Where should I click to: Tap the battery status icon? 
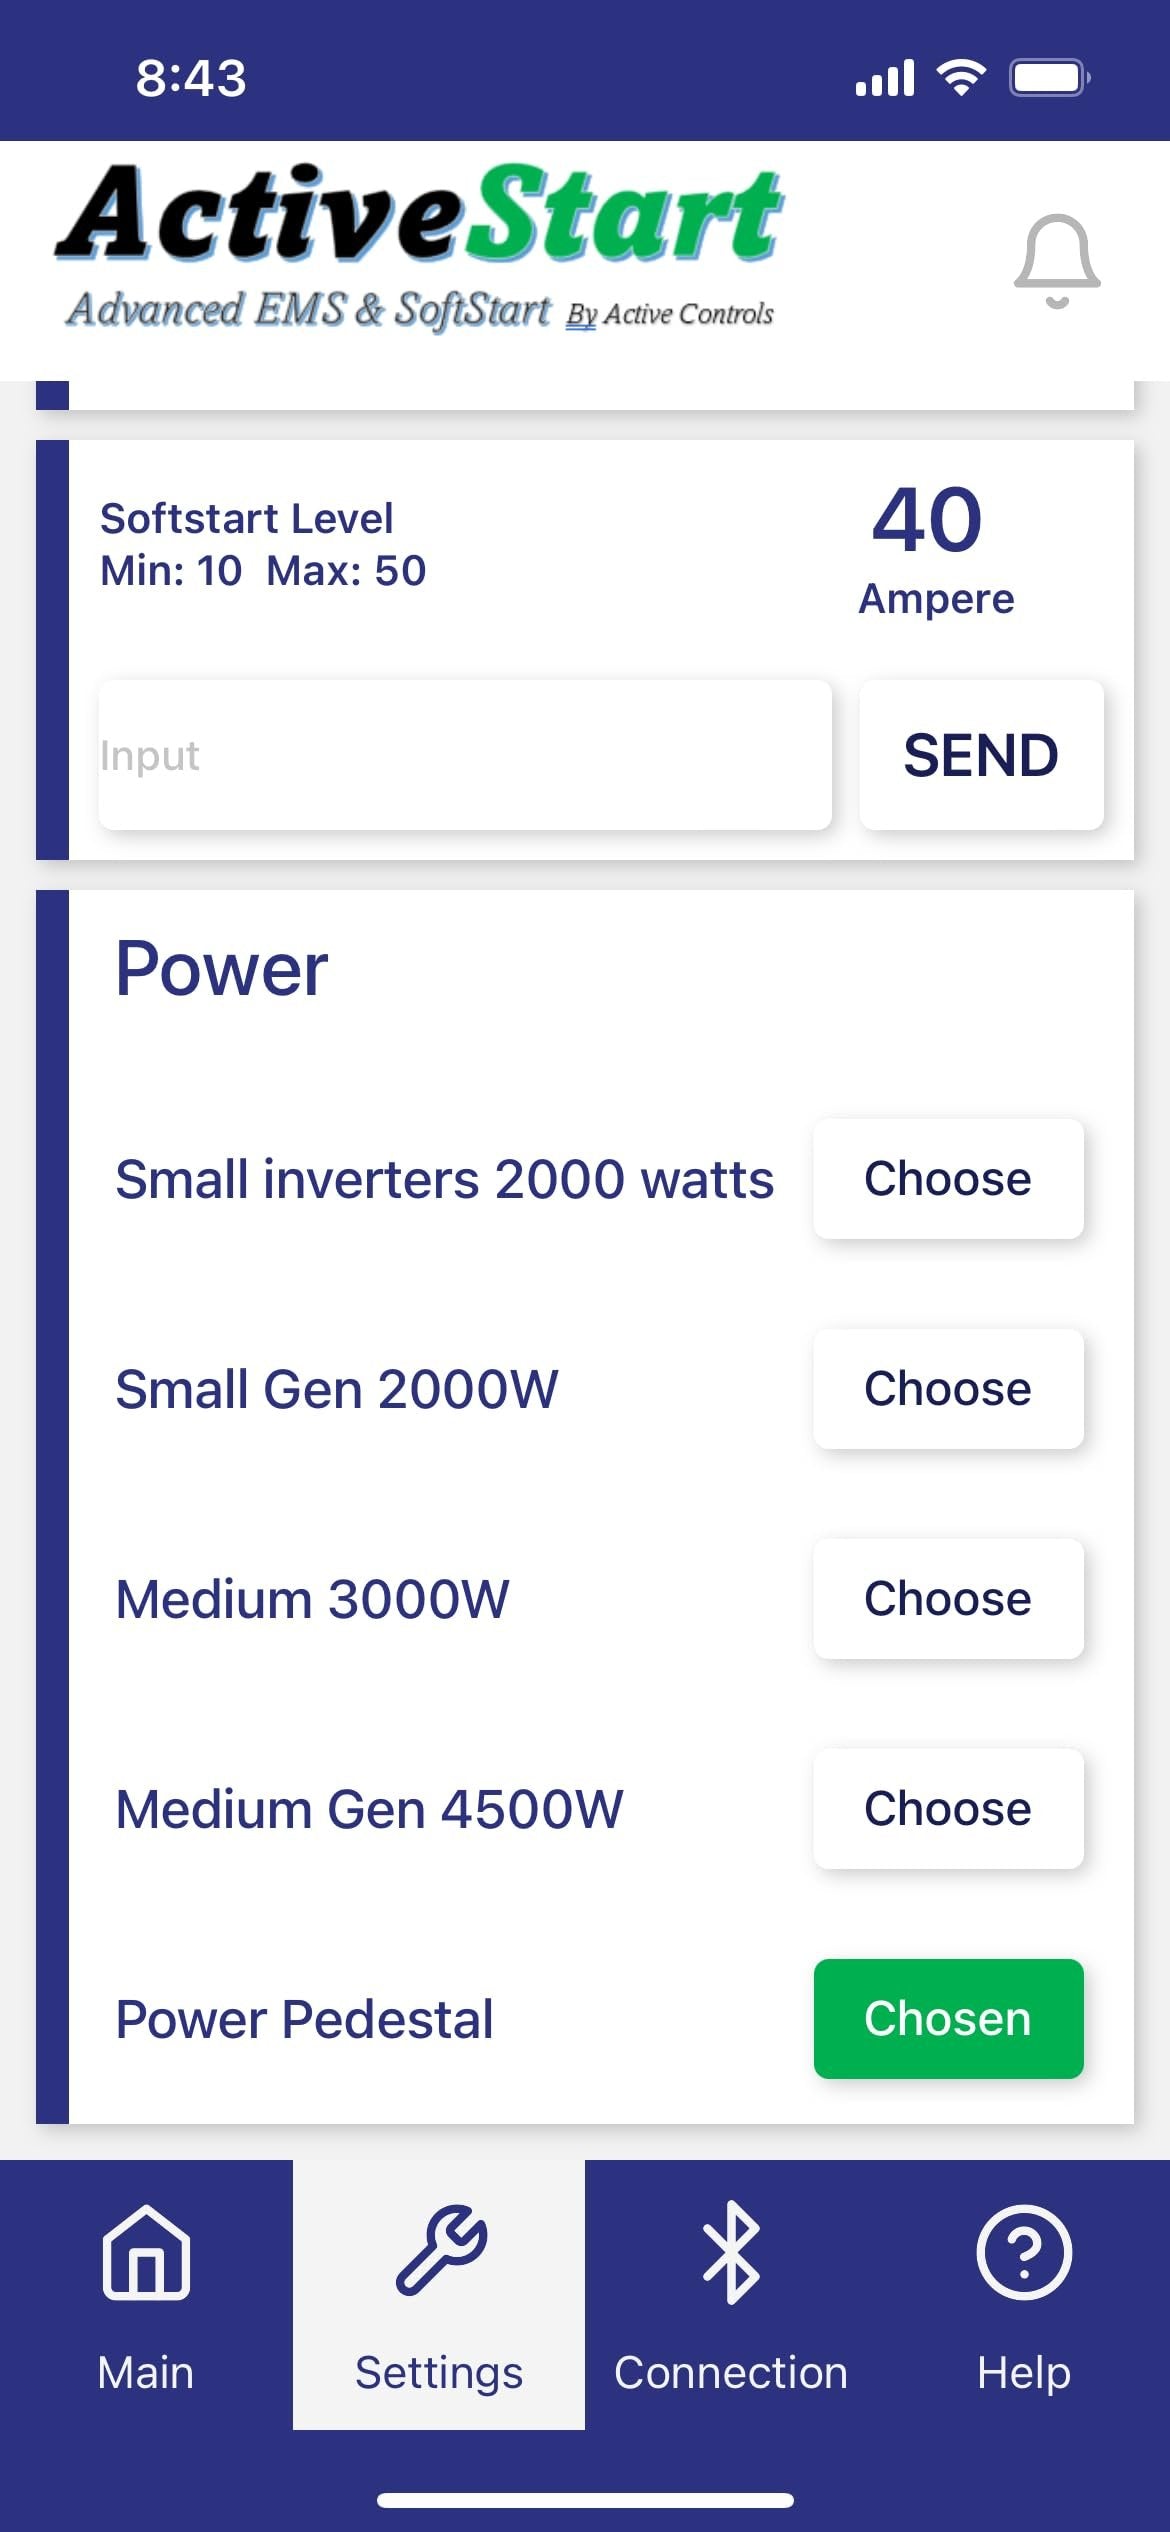point(1049,77)
